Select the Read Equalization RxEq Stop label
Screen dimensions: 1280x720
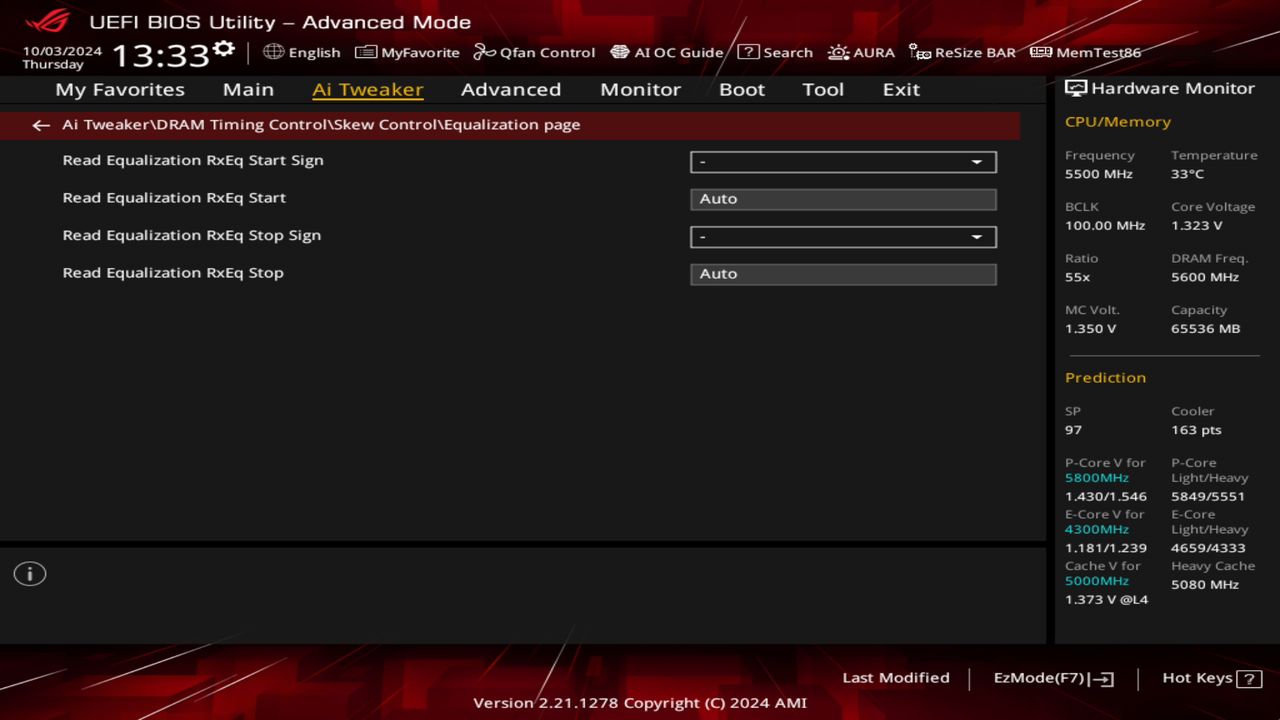coord(173,273)
